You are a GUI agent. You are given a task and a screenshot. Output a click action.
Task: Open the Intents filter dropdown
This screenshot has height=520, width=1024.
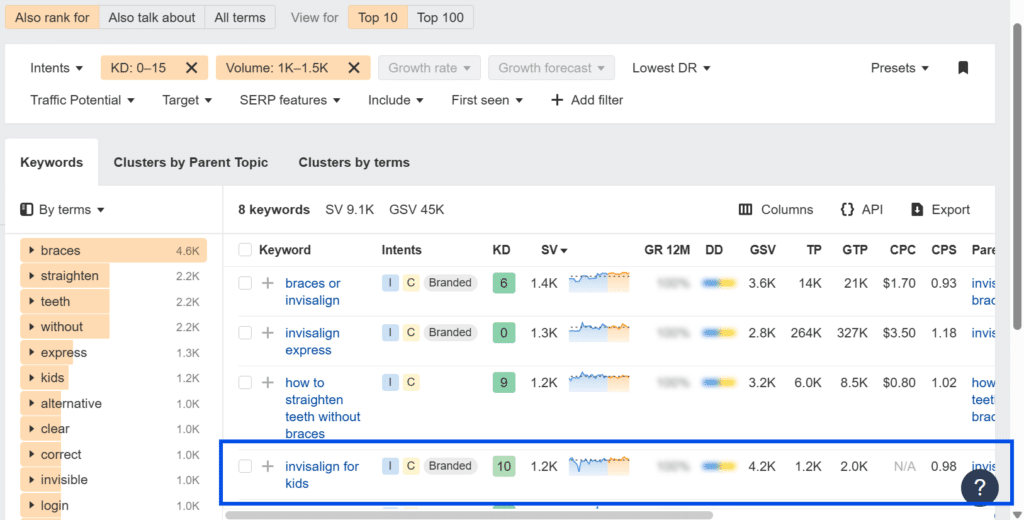(x=56, y=68)
